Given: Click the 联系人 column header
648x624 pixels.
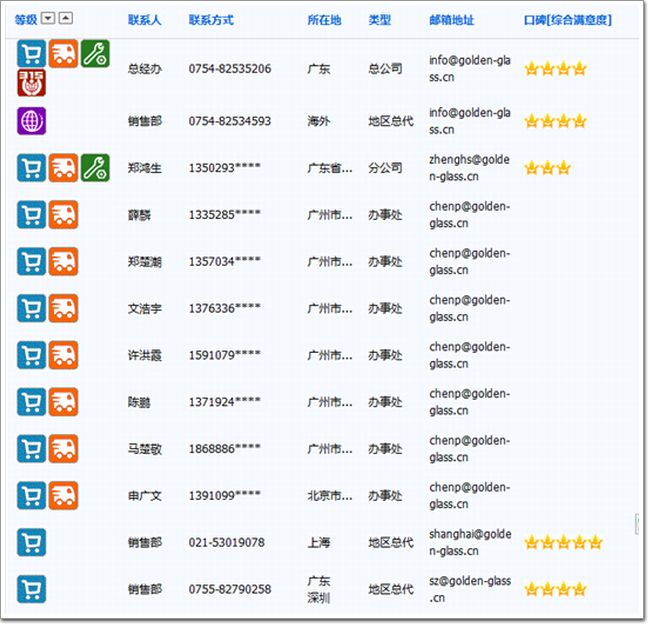Looking at the screenshot, I should tap(144, 20).
